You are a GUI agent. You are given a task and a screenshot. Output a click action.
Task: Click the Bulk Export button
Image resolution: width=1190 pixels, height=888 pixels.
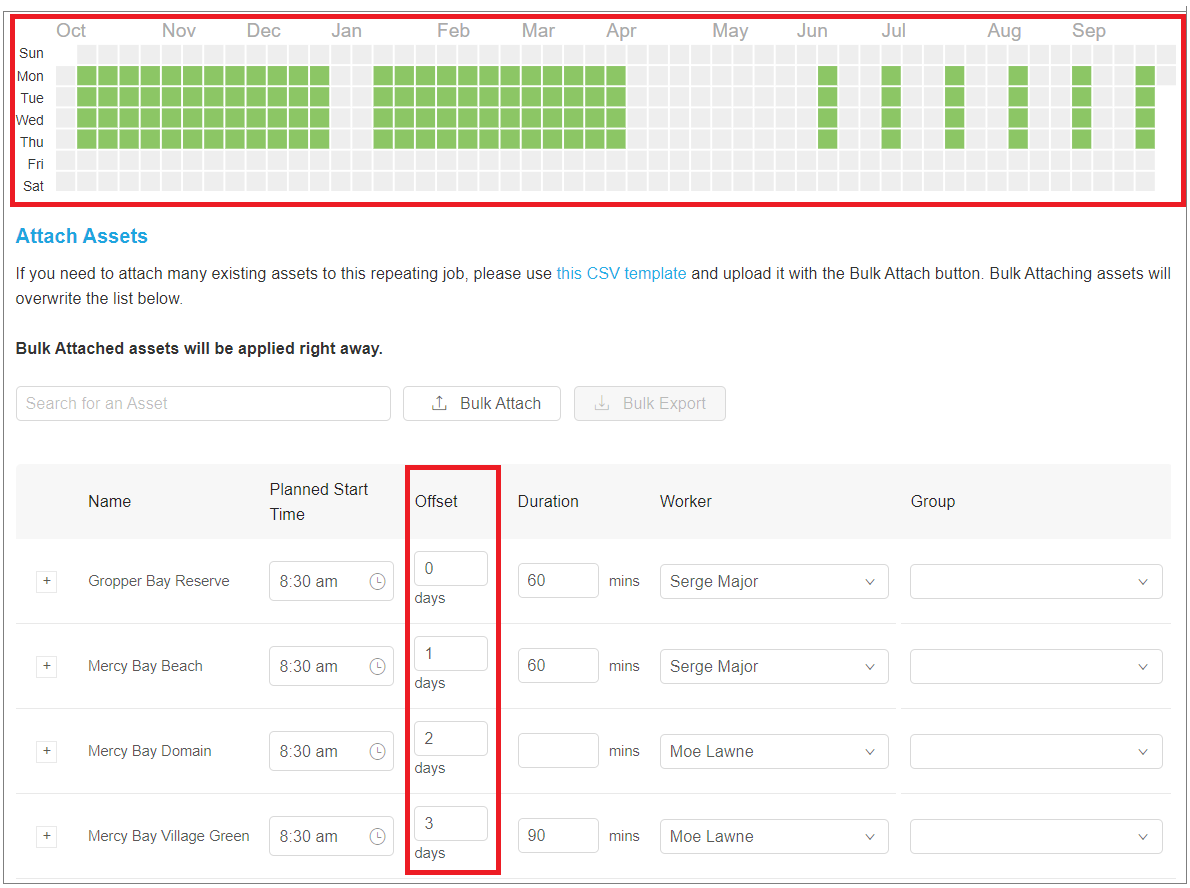650,404
